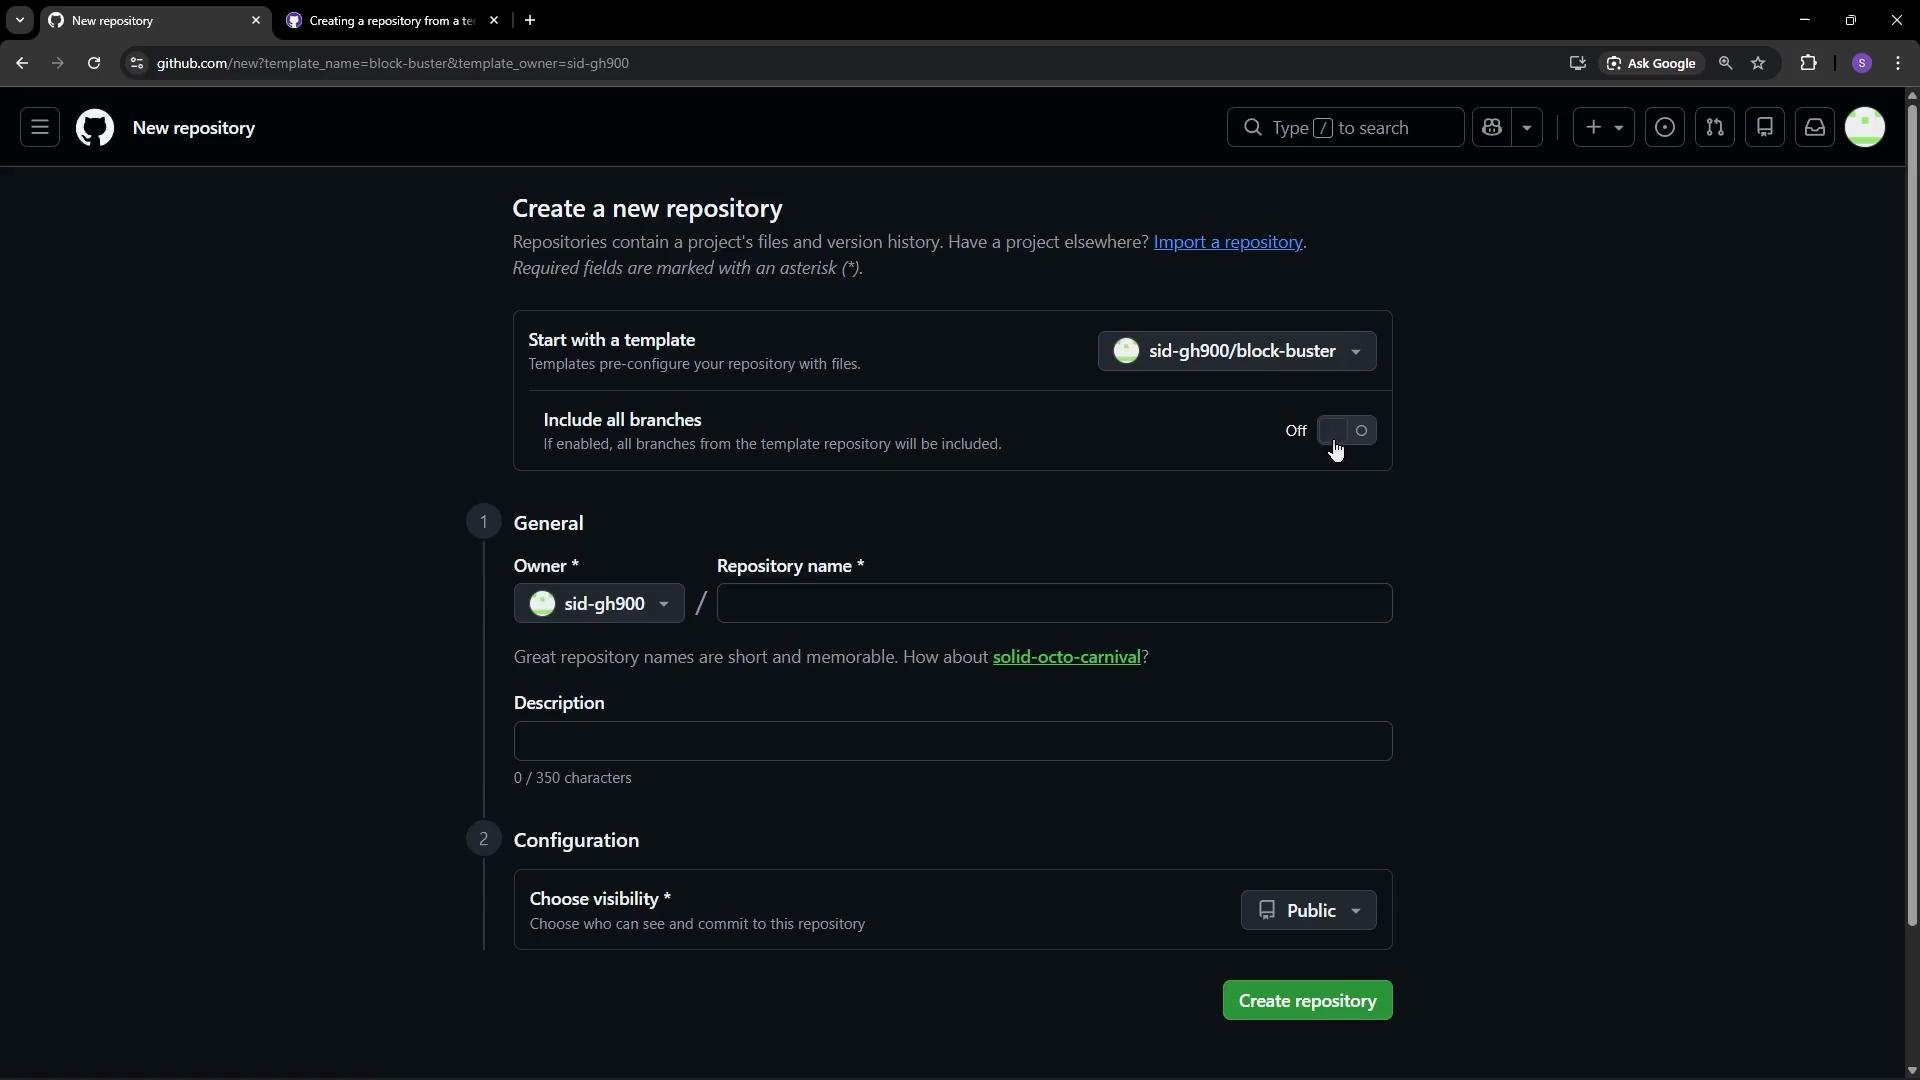View site information icon in address bar

tap(137, 63)
